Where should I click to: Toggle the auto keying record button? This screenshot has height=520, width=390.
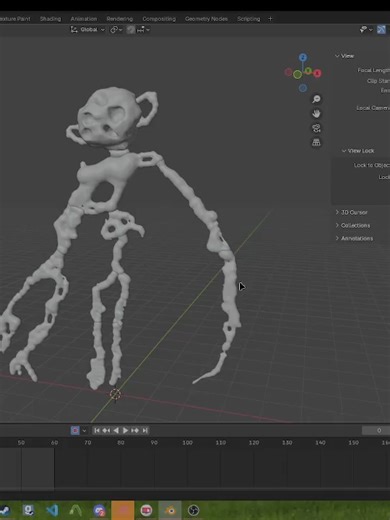tap(75, 431)
